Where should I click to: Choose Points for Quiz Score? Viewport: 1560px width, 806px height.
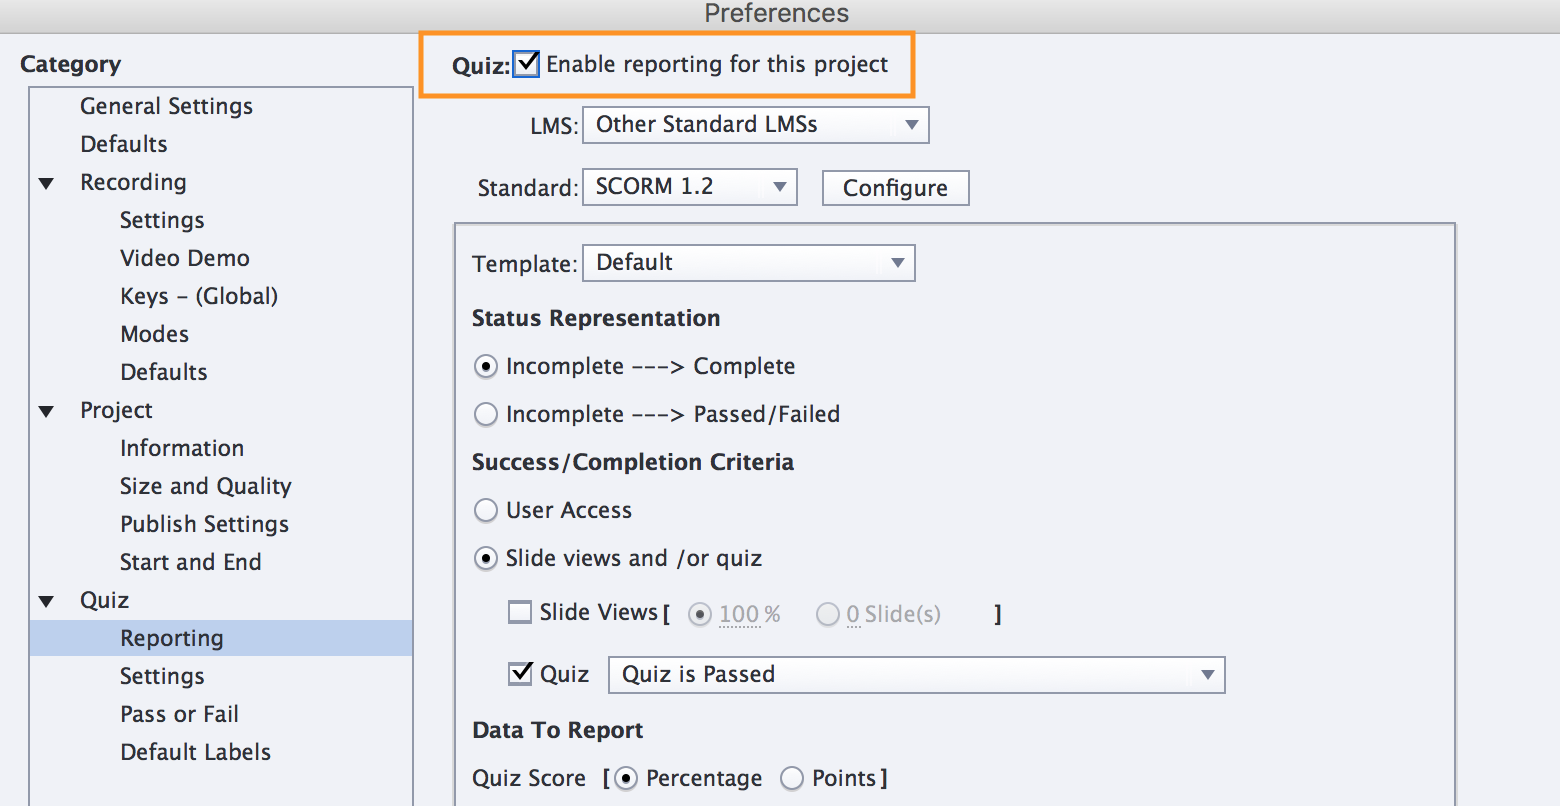point(792,778)
